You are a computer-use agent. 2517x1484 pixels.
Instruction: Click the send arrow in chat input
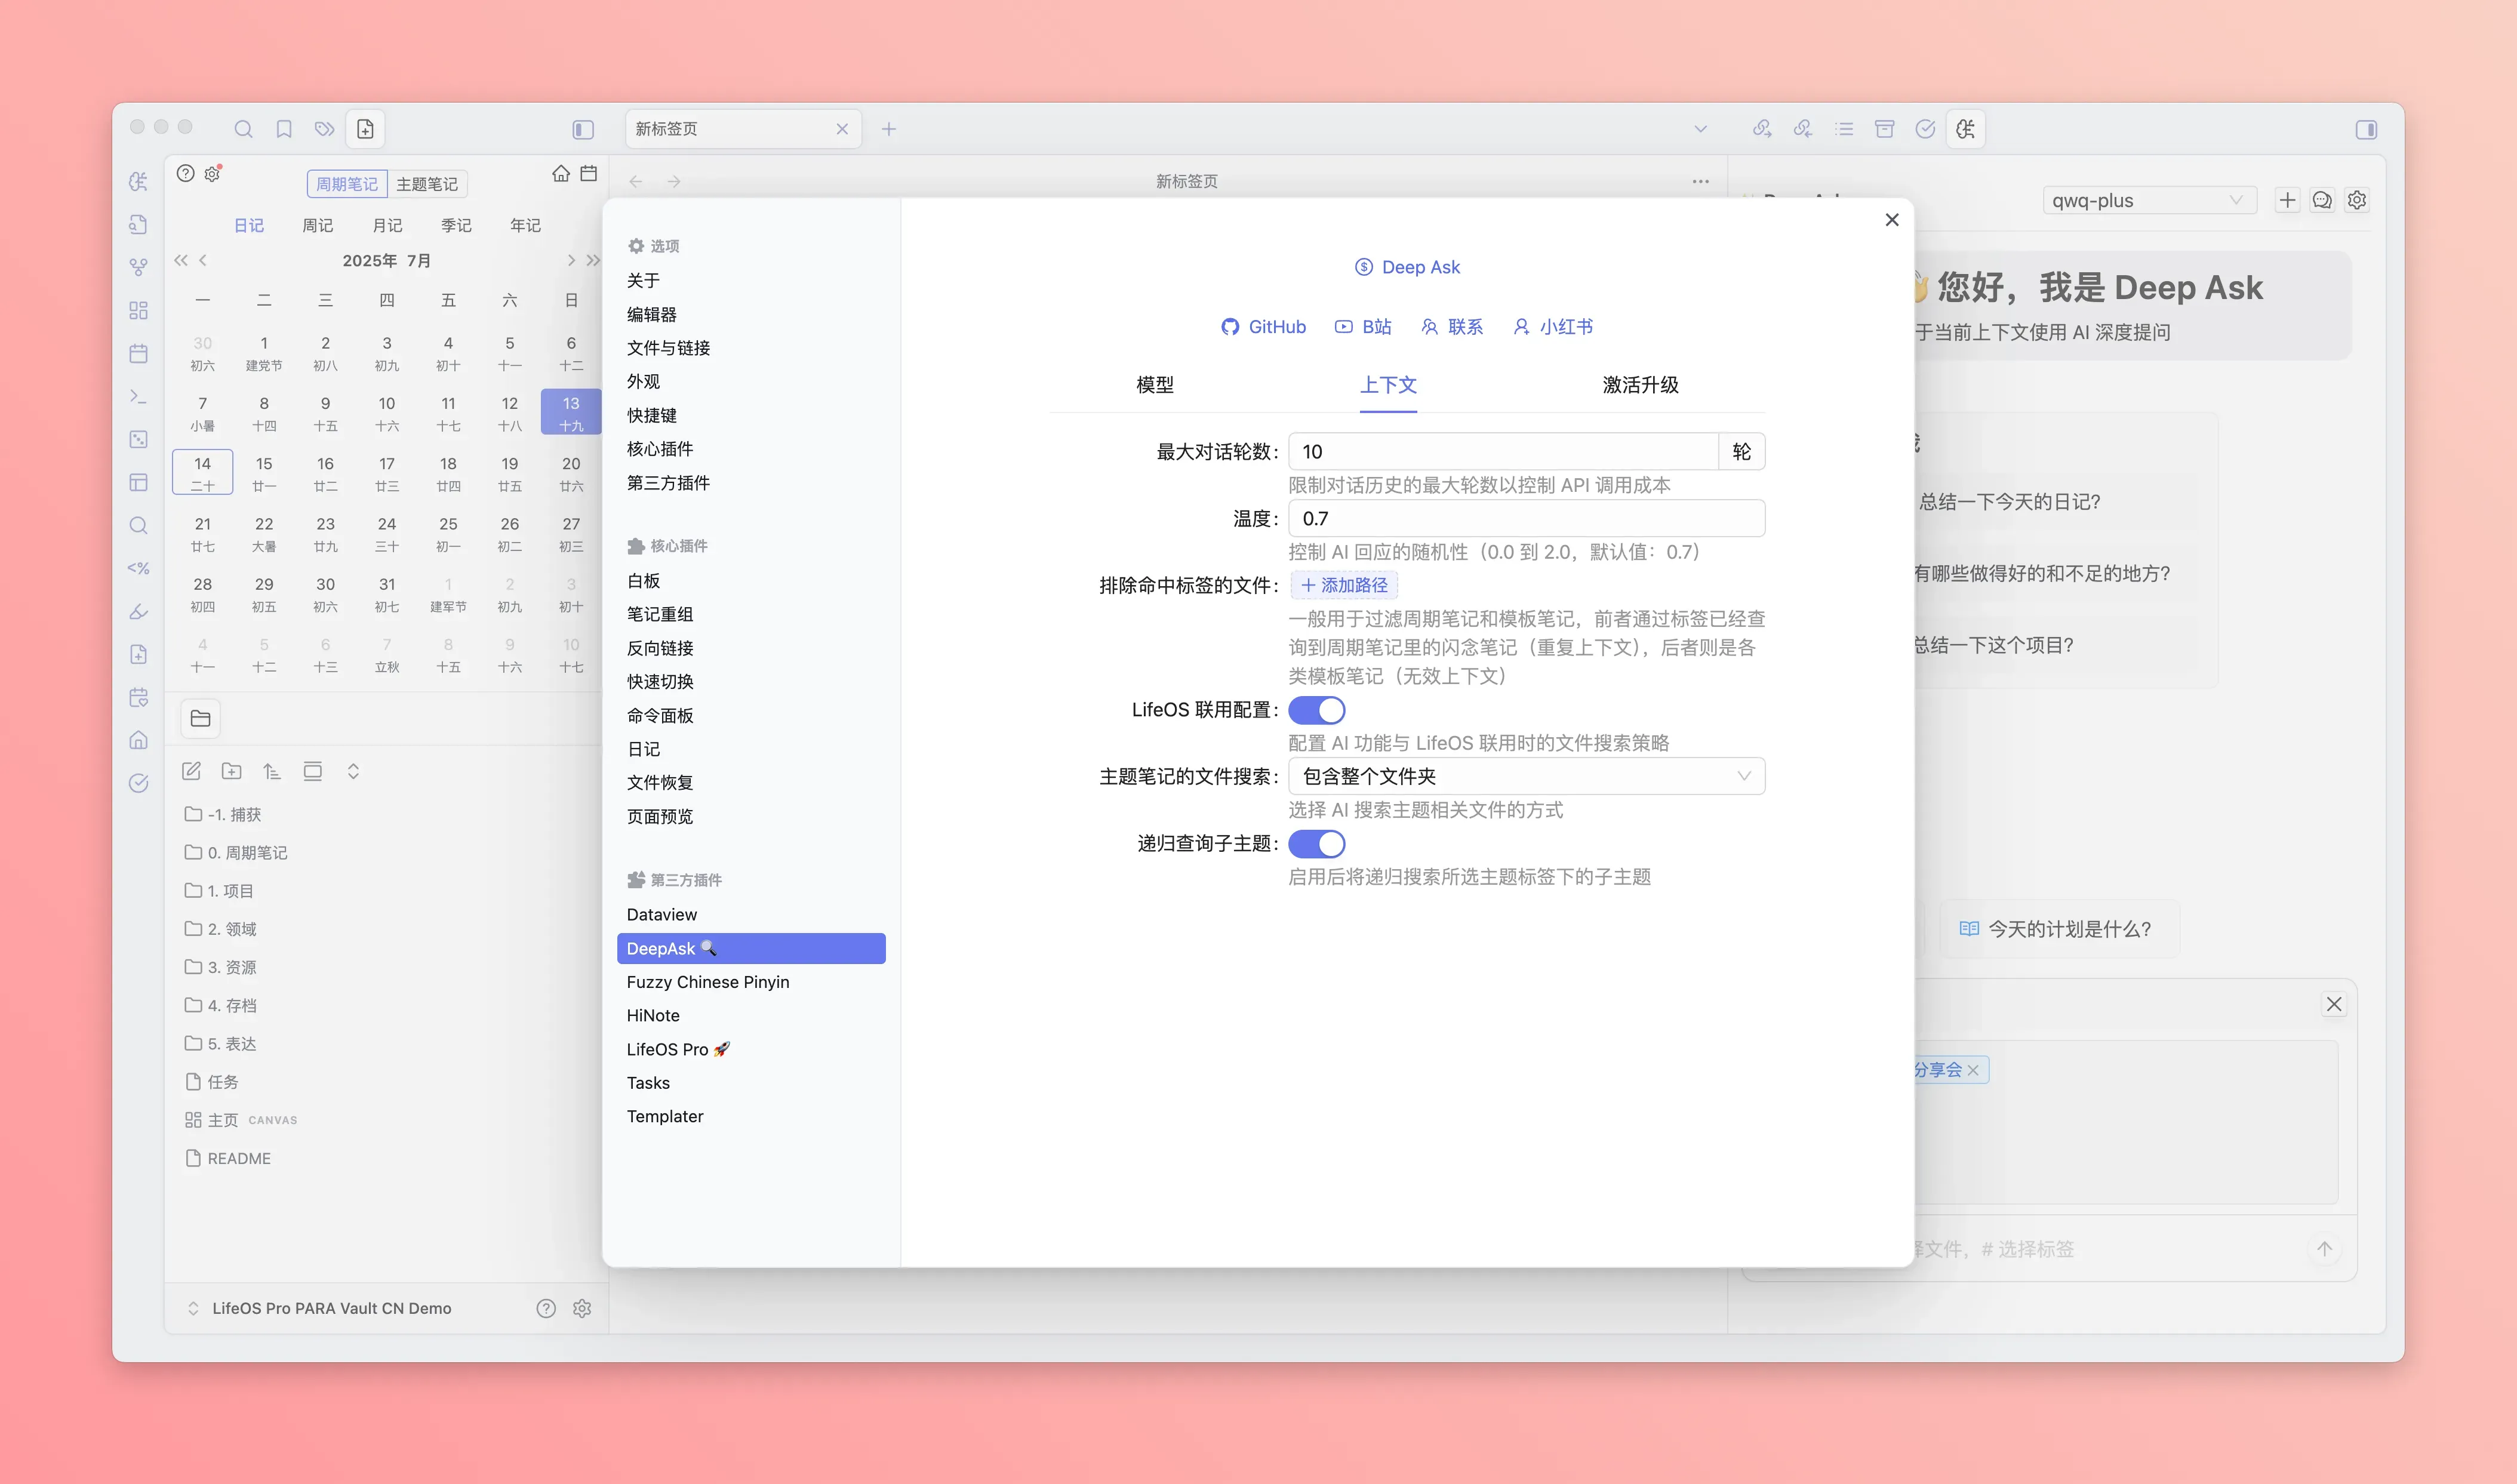click(2324, 1248)
